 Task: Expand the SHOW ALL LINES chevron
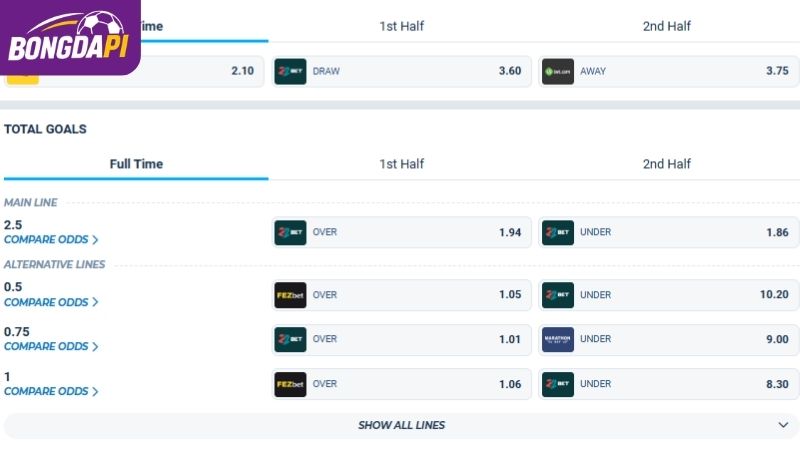(x=783, y=425)
